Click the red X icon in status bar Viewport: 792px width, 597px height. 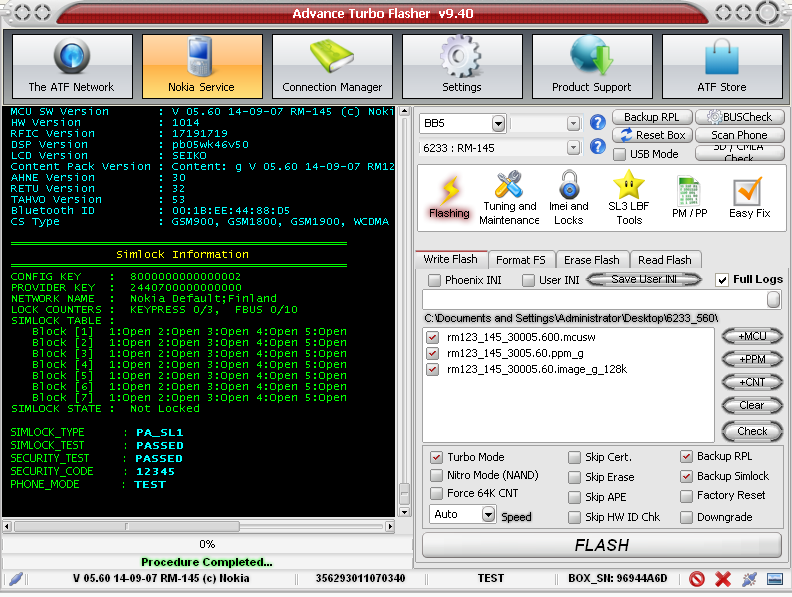[x=723, y=579]
